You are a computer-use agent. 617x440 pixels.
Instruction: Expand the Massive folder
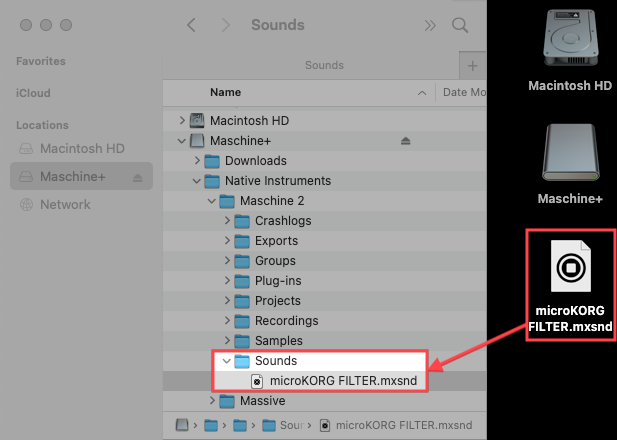click(x=212, y=401)
